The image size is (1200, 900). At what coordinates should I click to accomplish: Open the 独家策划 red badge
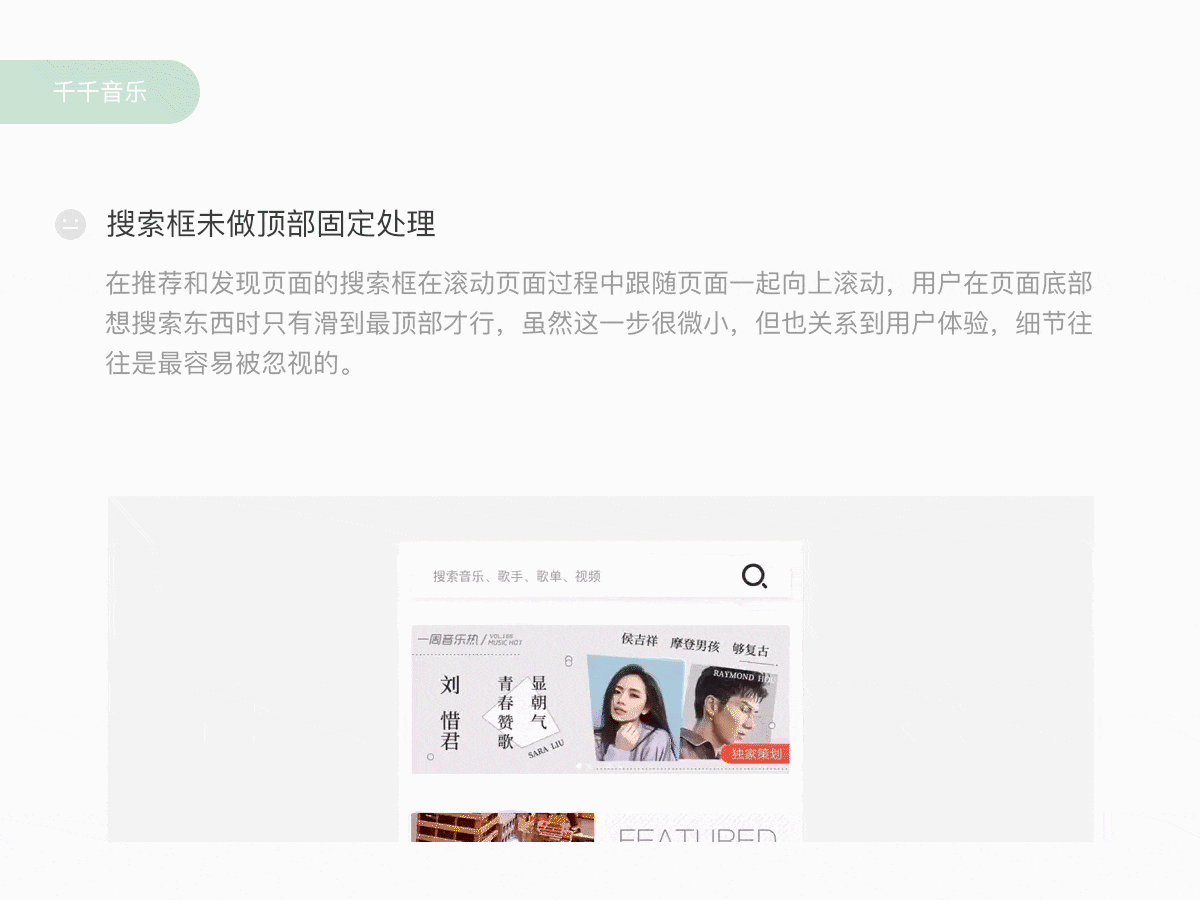tap(755, 754)
